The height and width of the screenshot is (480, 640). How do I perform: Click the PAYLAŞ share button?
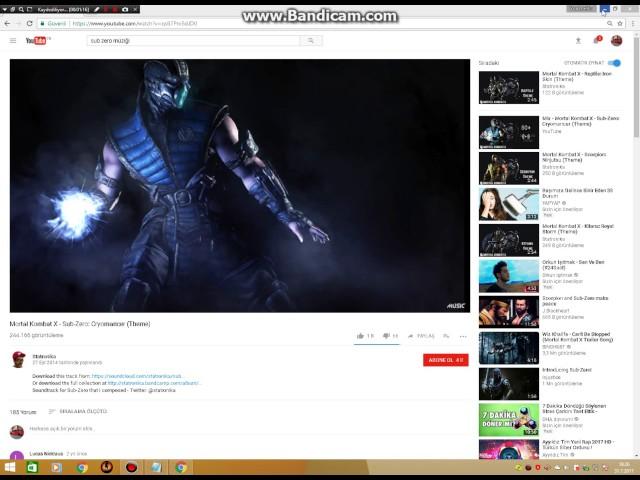coord(421,336)
